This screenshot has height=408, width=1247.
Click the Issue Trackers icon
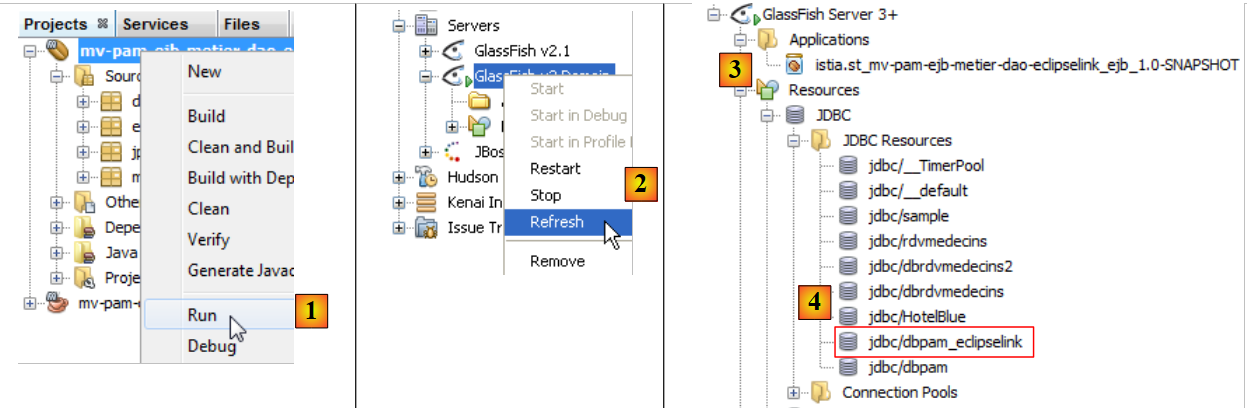(426, 228)
